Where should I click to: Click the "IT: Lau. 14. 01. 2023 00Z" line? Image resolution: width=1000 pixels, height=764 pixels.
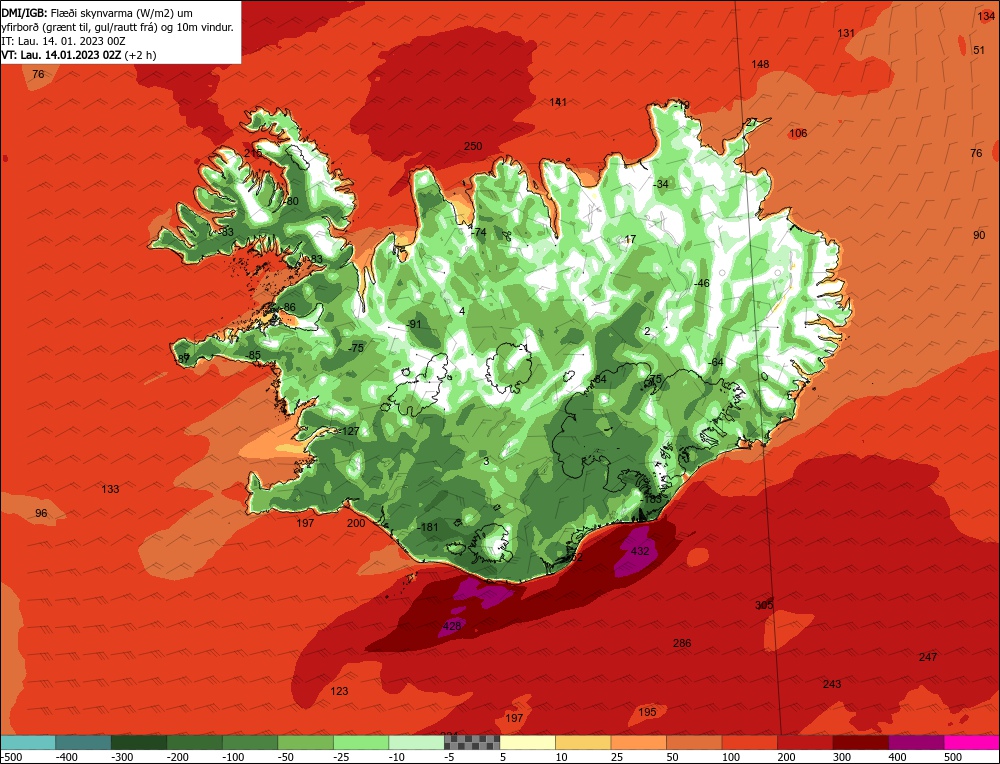click(x=64, y=41)
